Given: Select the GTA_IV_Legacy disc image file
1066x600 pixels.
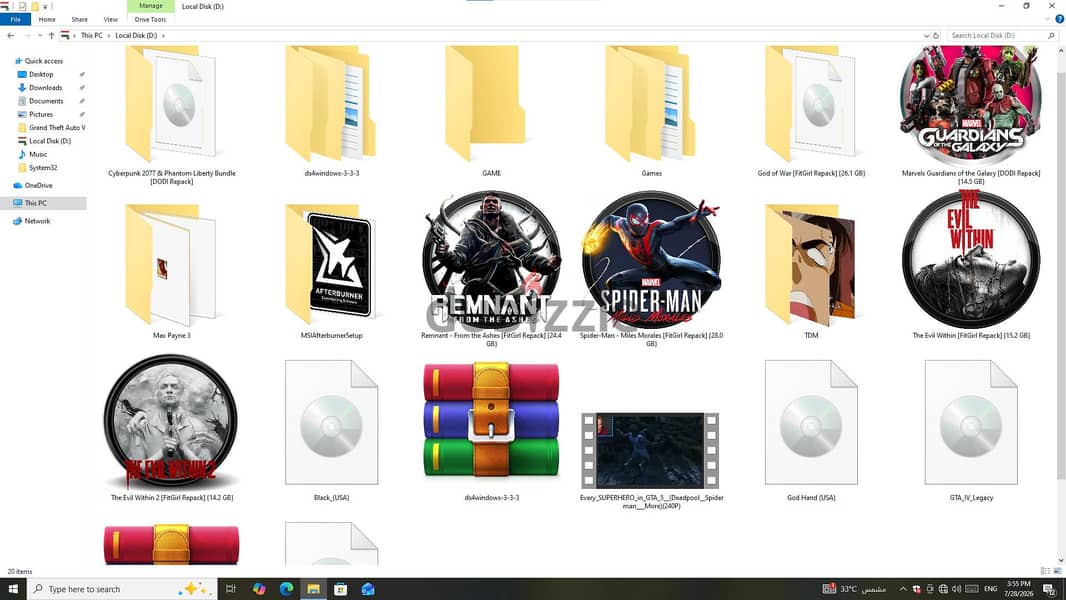Looking at the screenshot, I should click(x=971, y=423).
